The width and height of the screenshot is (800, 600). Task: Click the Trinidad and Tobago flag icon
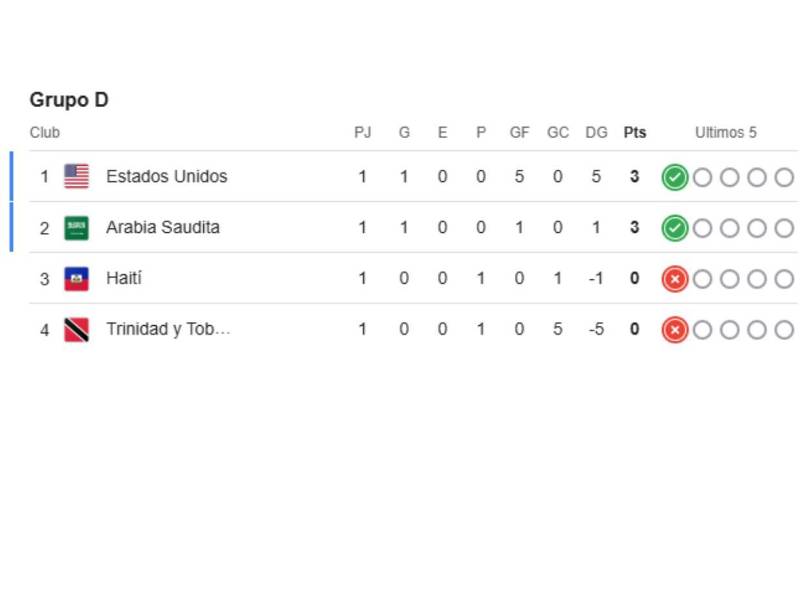point(76,330)
